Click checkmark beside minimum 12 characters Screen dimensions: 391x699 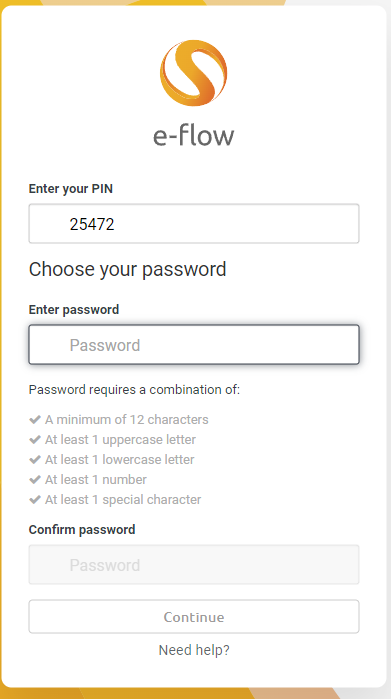point(35,419)
